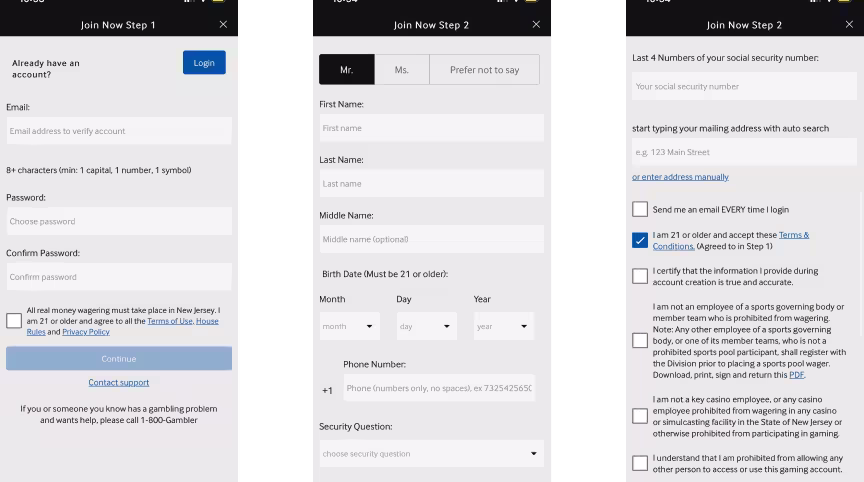
Task: Select the Mr. title option
Action: pos(347,70)
